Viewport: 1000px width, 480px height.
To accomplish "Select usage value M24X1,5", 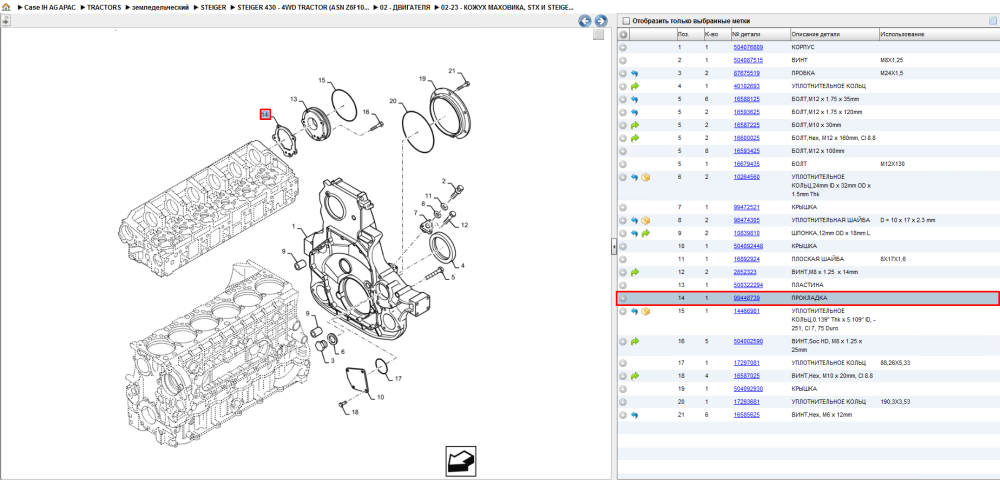I will coord(892,73).
